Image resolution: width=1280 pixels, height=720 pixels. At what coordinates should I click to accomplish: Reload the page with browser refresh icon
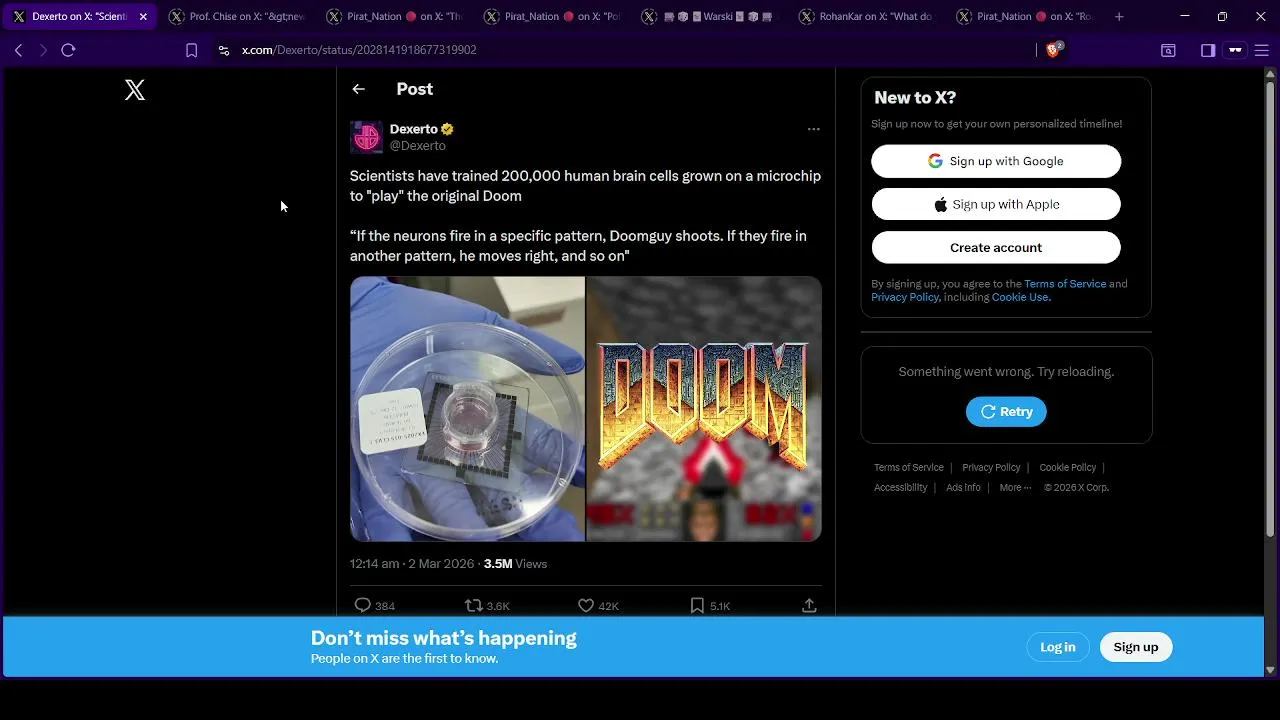pos(68,50)
